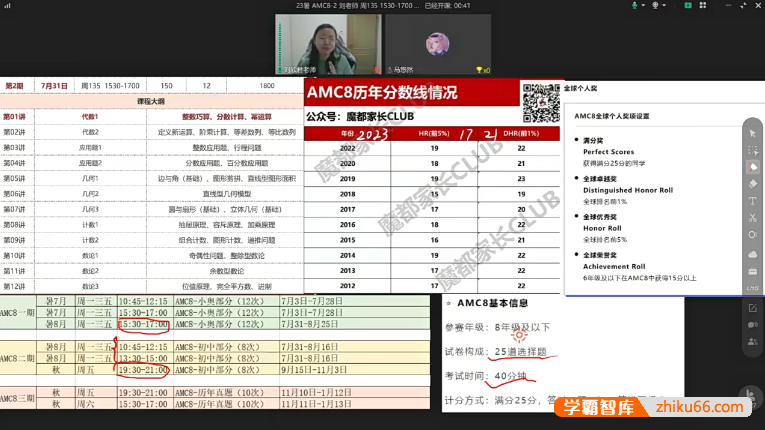
Task: Click the '40分钟' exam time text
Action: (x=510, y=376)
